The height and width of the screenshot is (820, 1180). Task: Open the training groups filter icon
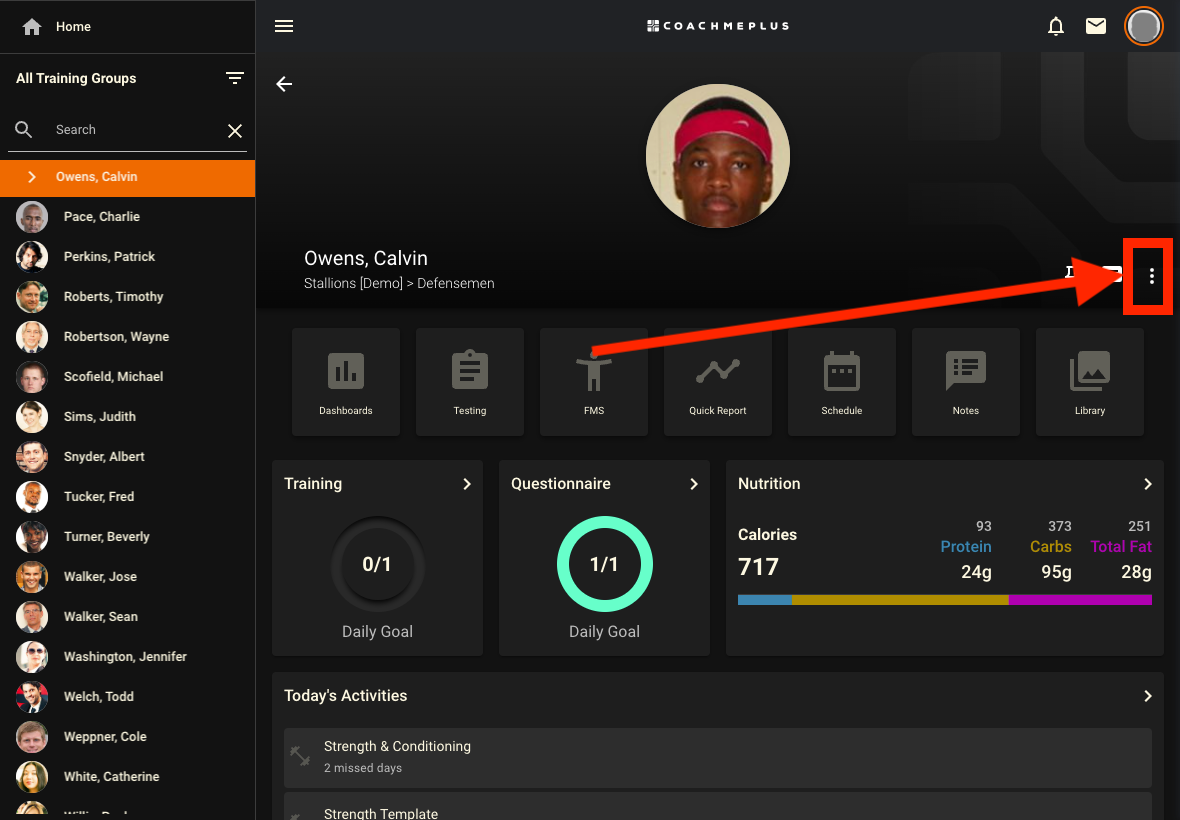235,78
